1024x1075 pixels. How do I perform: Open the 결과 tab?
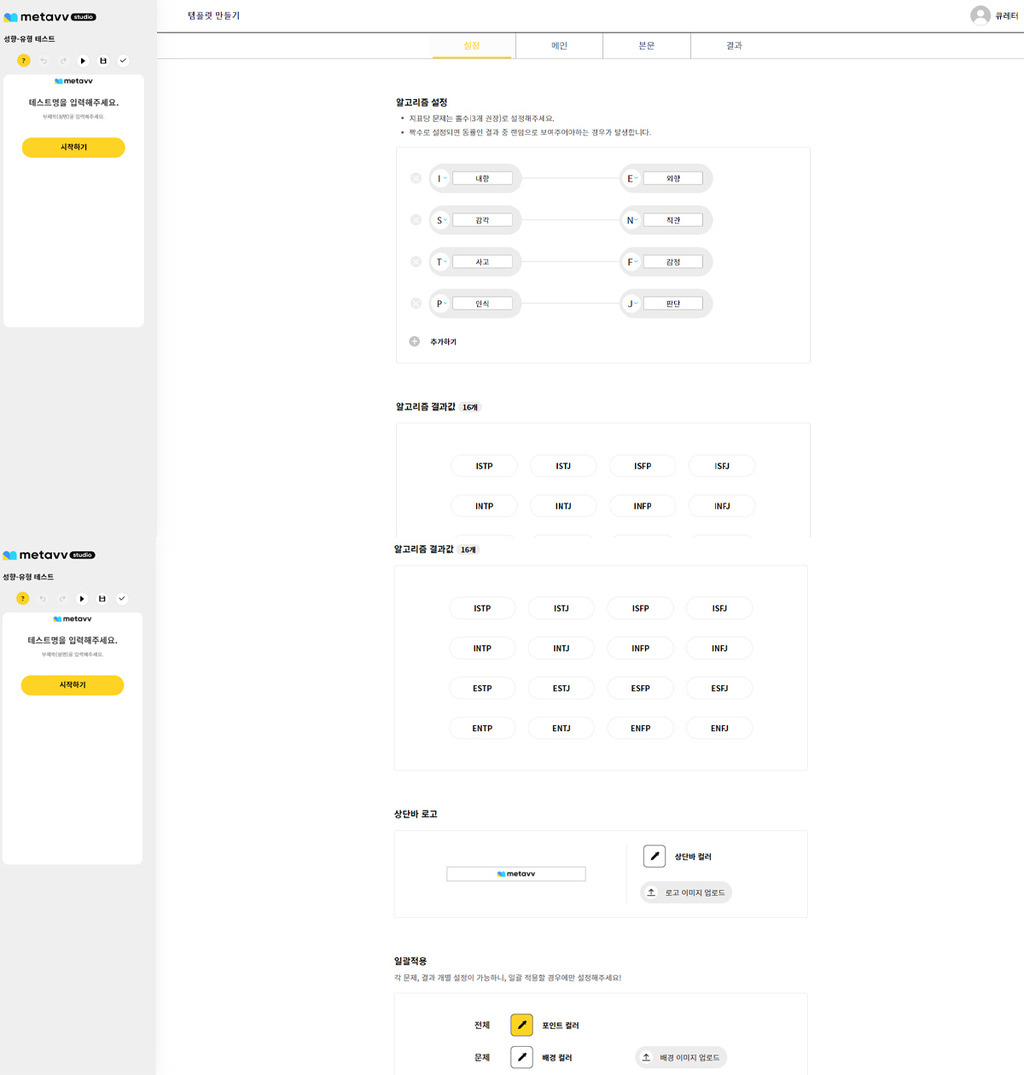pyautogui.click(x=734, y=46)
